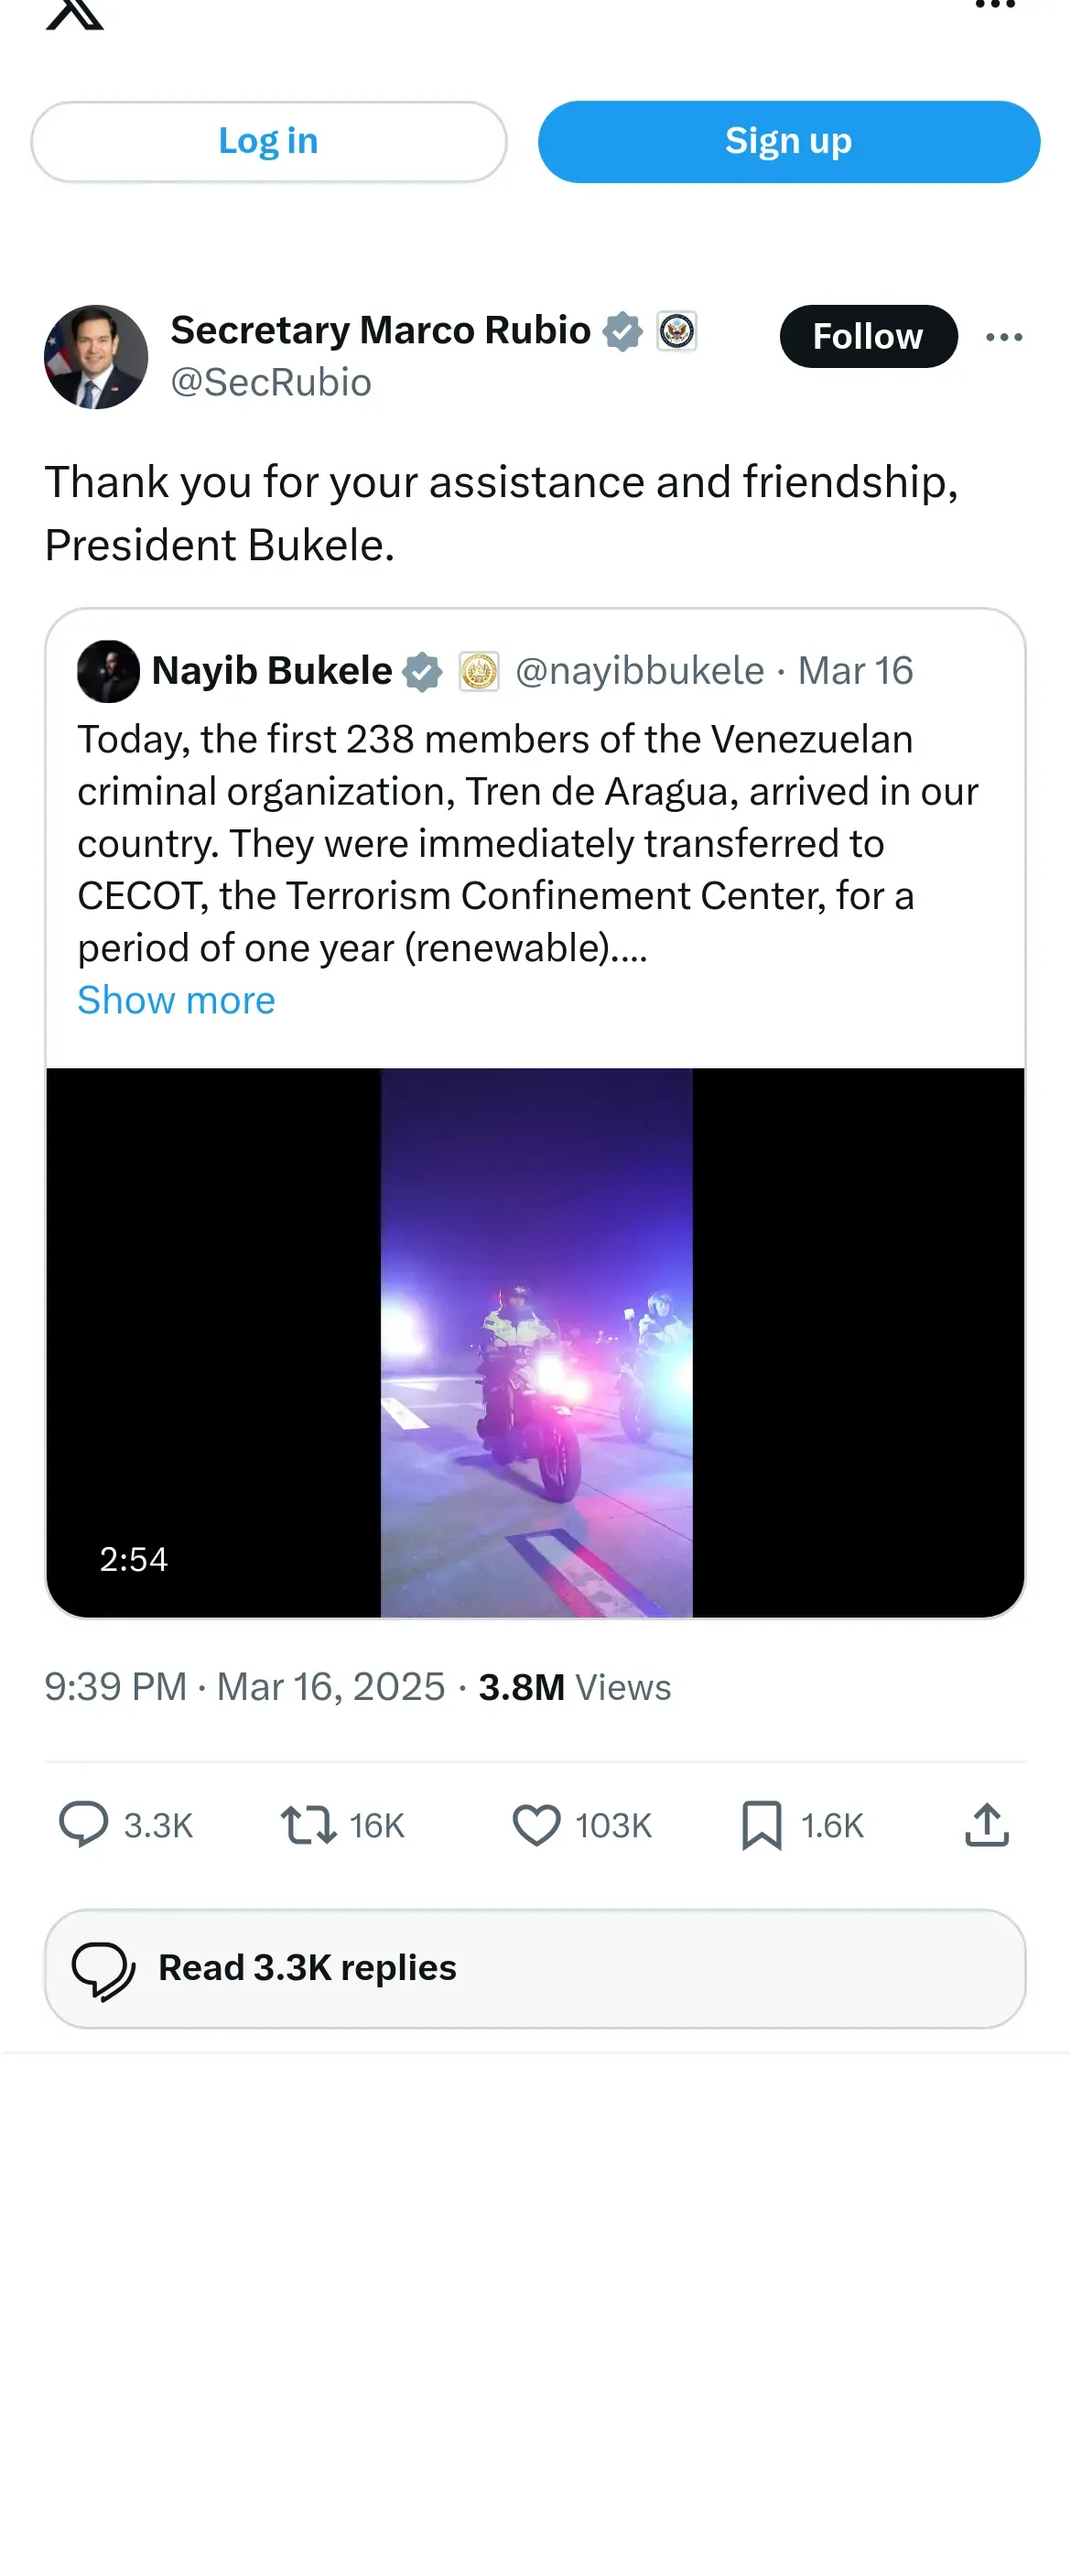Click the X logo at top left

(74, 12)
